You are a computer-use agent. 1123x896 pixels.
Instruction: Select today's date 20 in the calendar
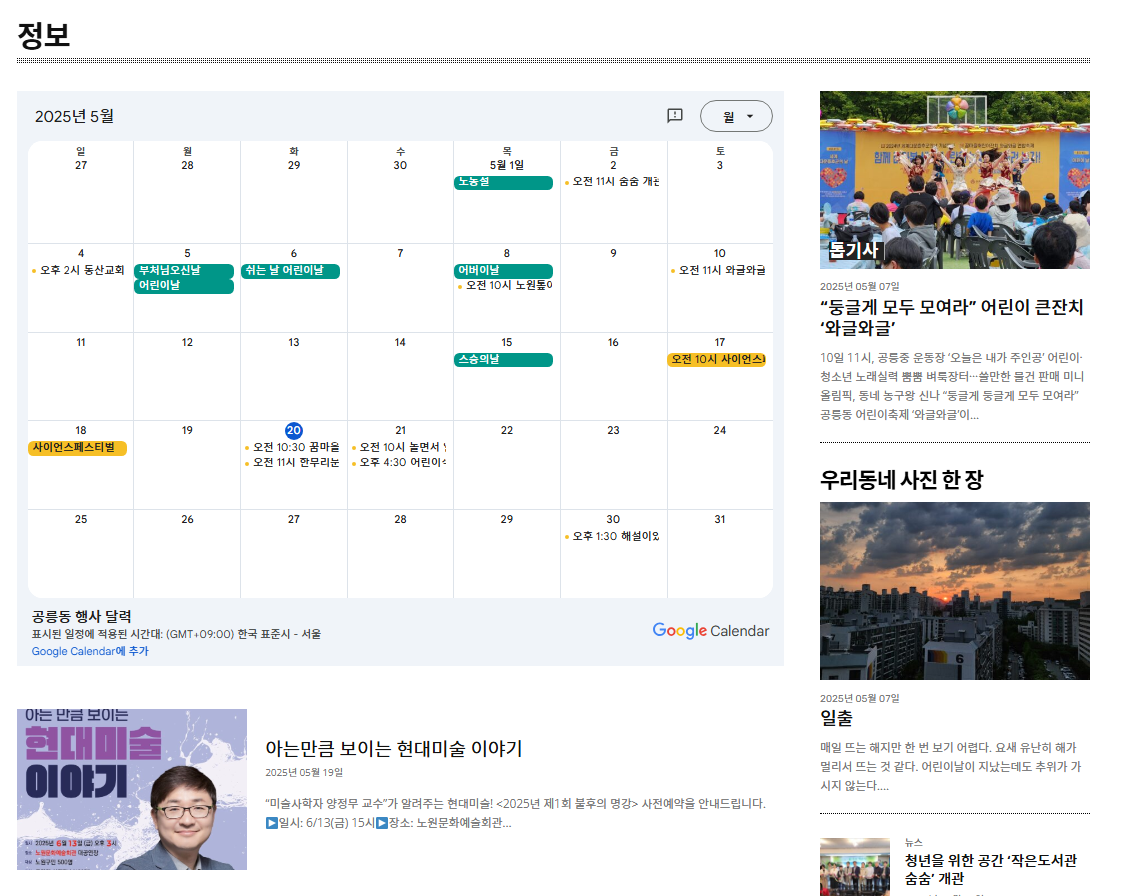(294, 430)
